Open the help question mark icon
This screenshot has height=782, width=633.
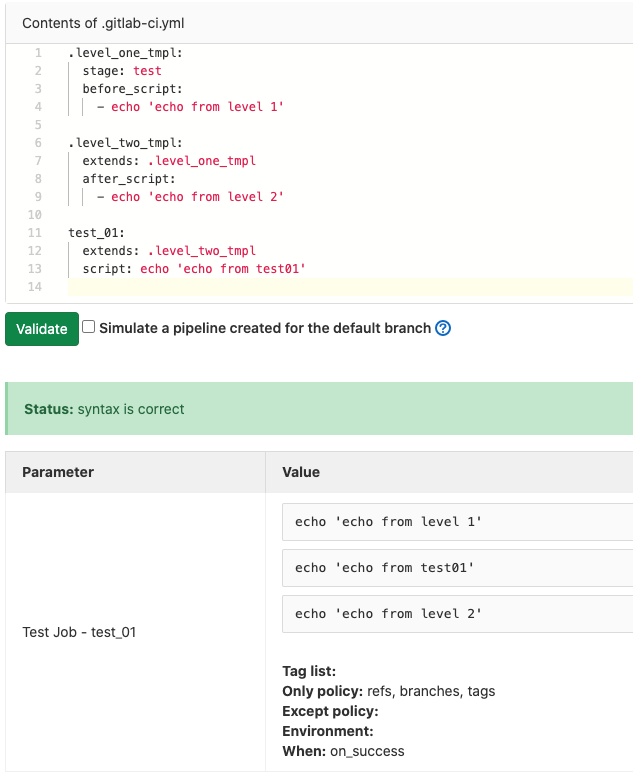[x=443, y=328]
